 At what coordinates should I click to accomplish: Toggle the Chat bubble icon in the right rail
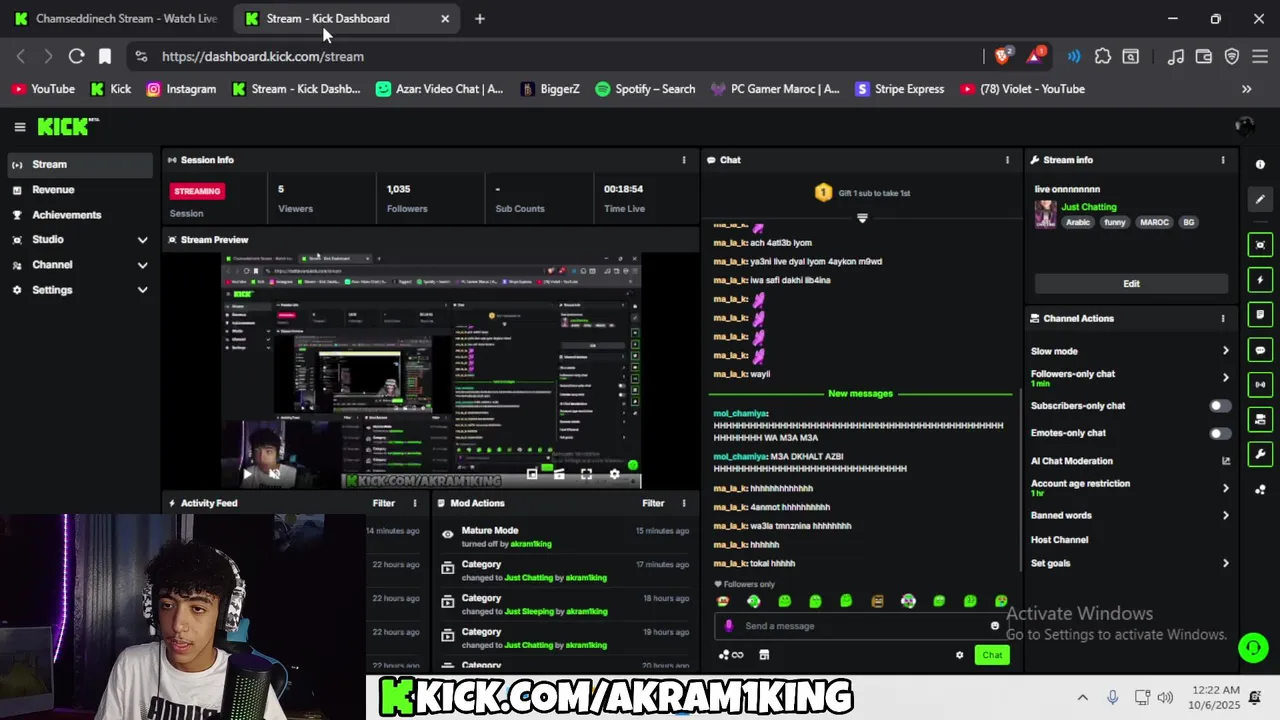1260,350
